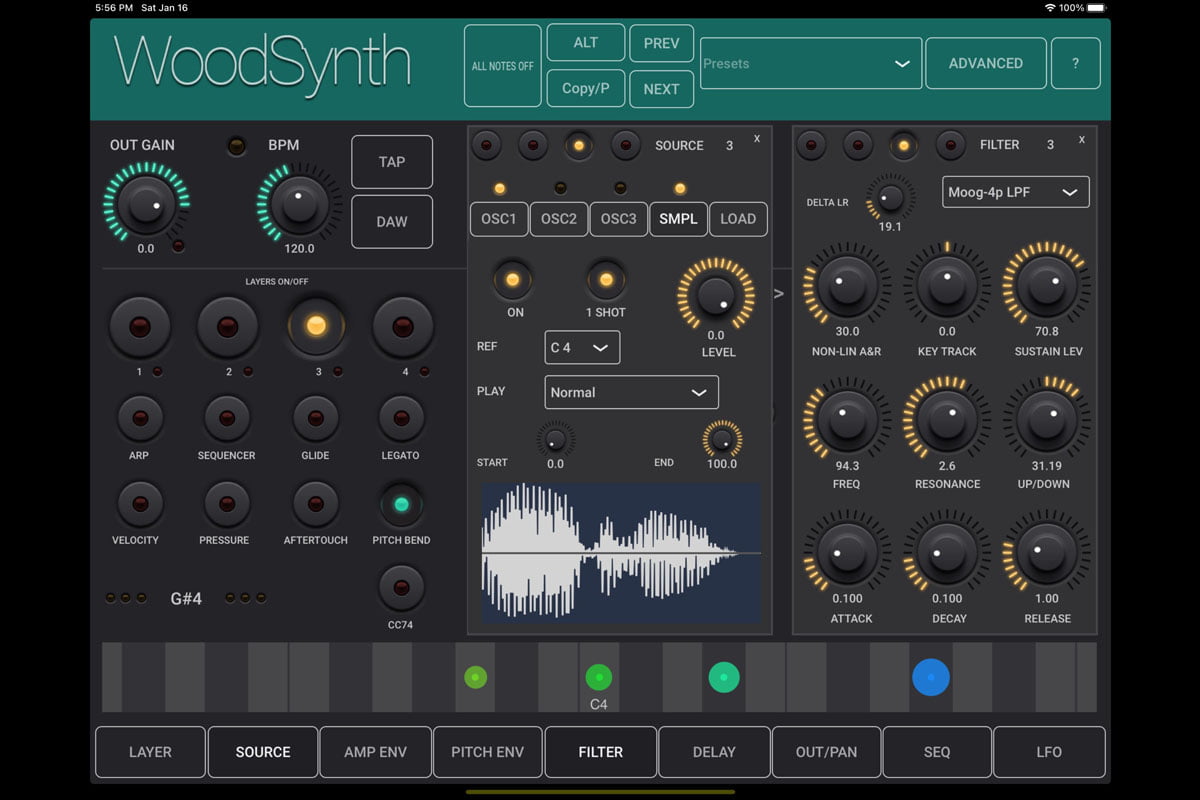Toggle the 1 SHOT light button
1200x800 pixels.
pos(605,280)
